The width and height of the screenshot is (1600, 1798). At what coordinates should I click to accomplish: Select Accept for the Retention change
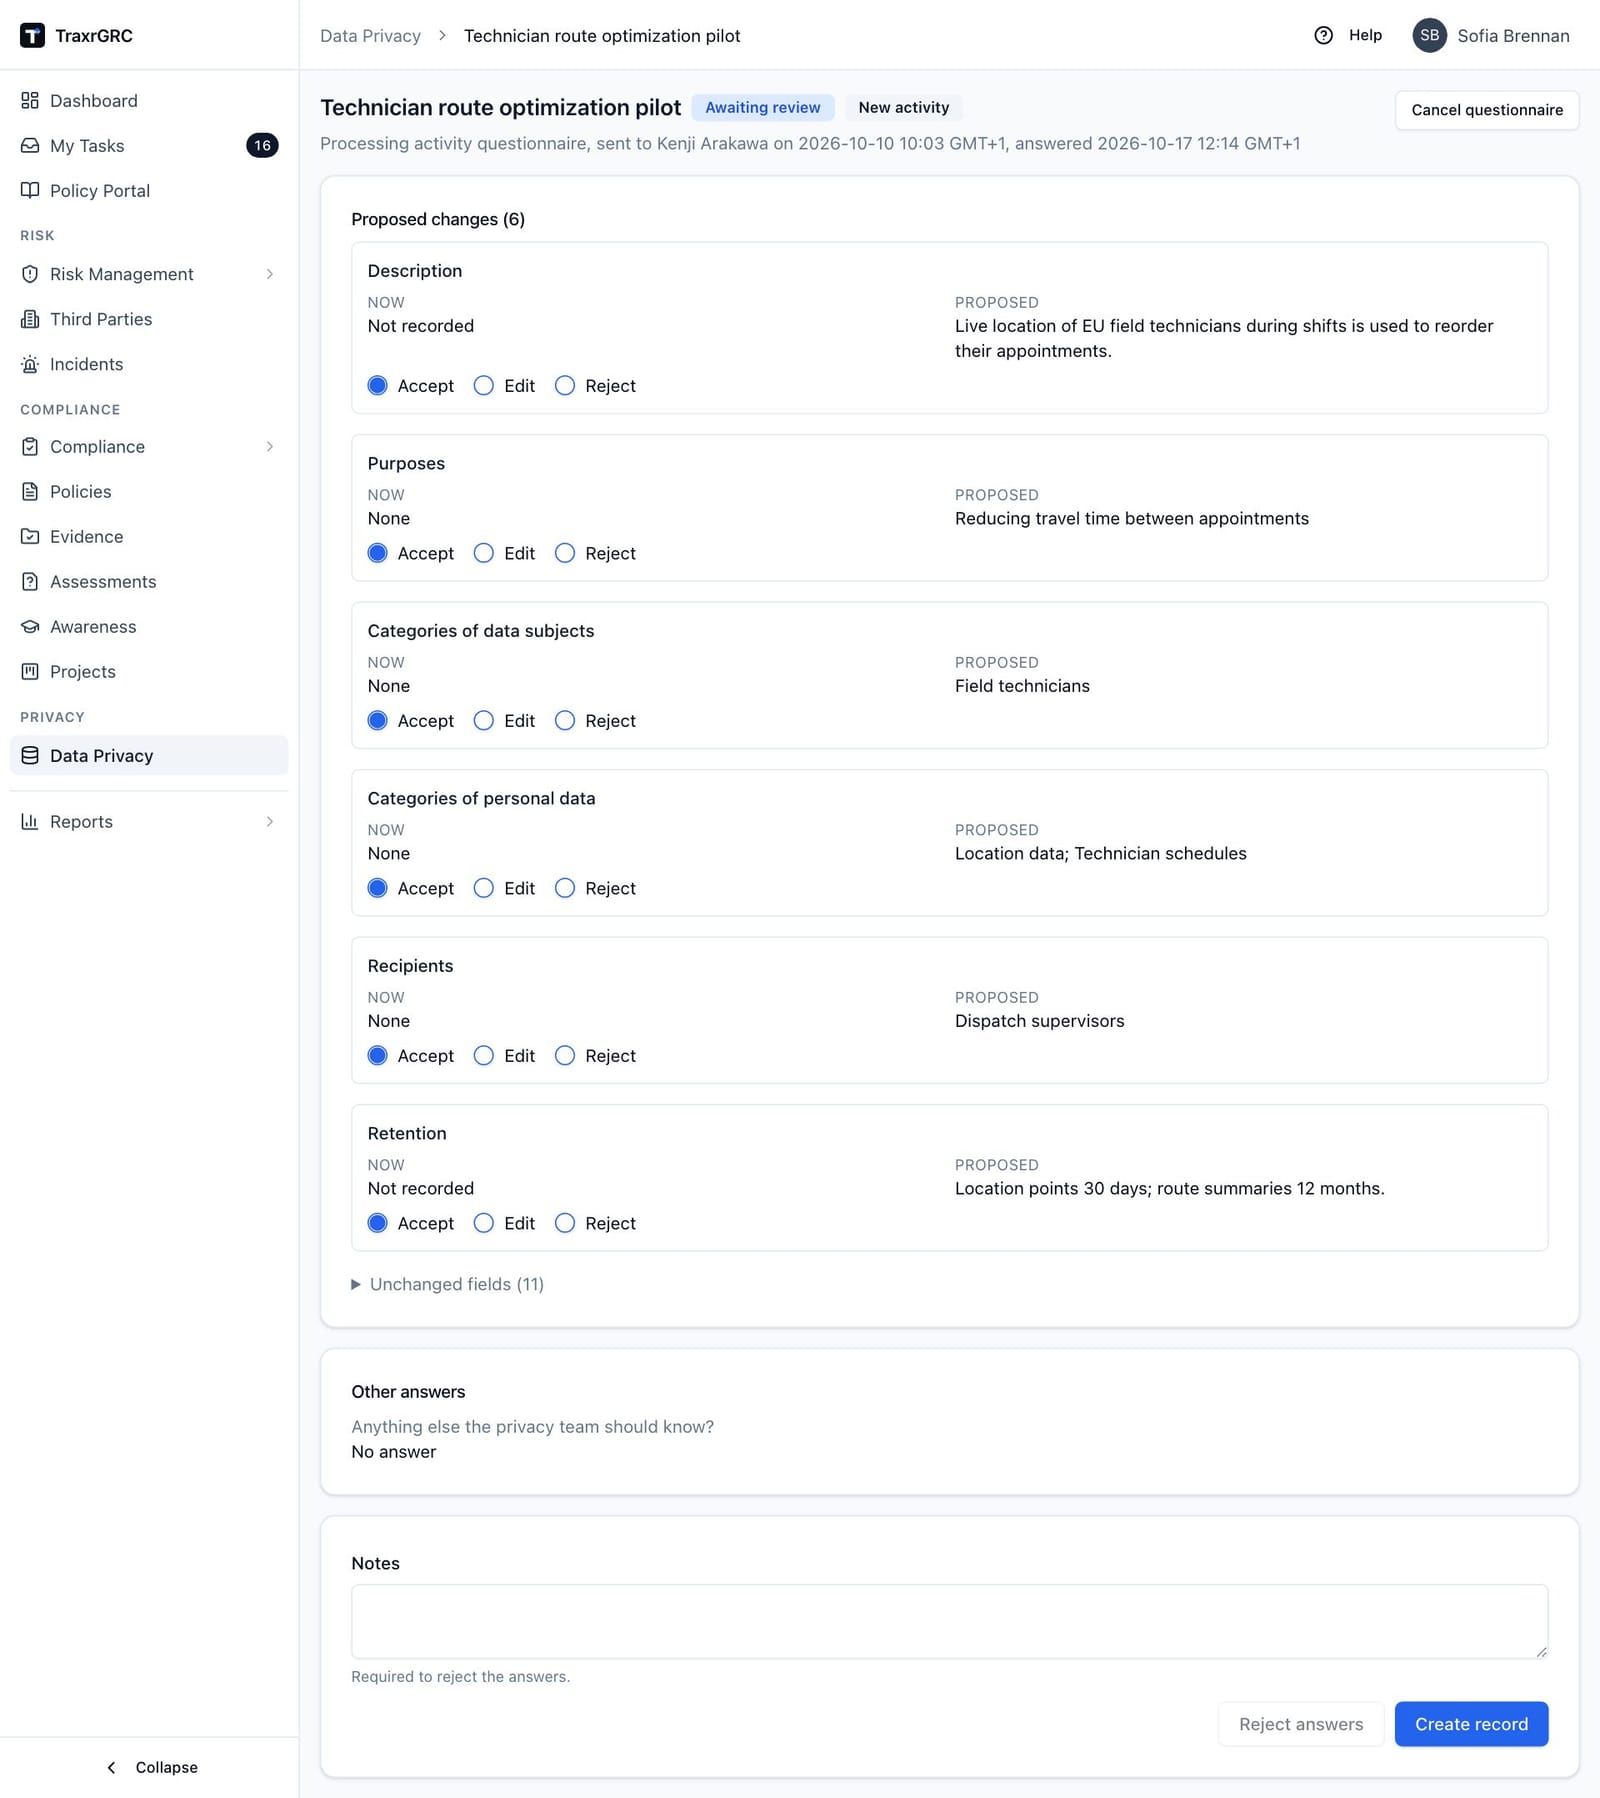coord(377,1223)
